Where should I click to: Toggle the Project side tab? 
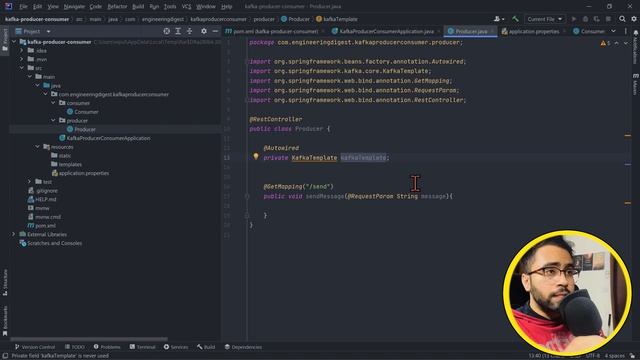click(x=5, y=40)
